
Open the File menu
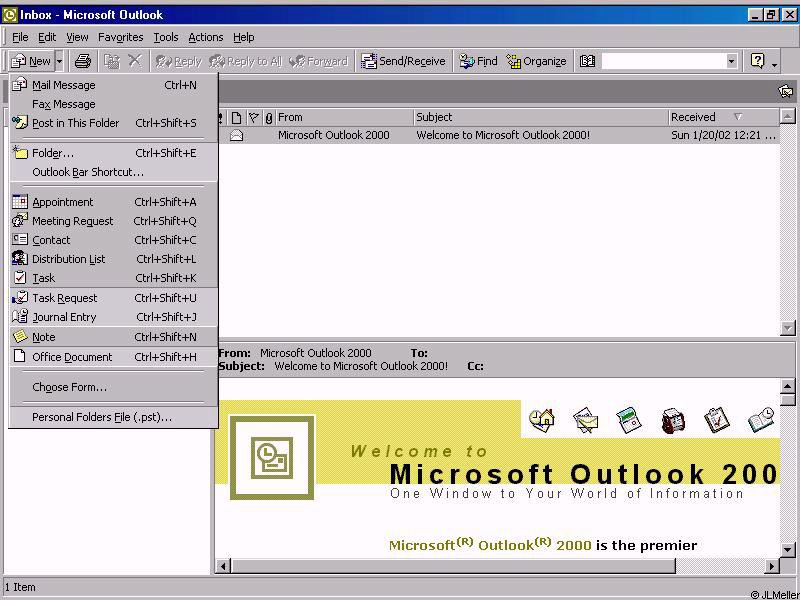(20, 37)
